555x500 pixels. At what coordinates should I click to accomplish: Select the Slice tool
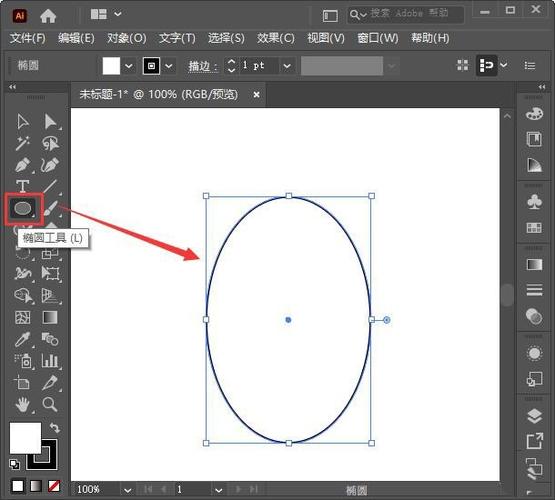50,383
